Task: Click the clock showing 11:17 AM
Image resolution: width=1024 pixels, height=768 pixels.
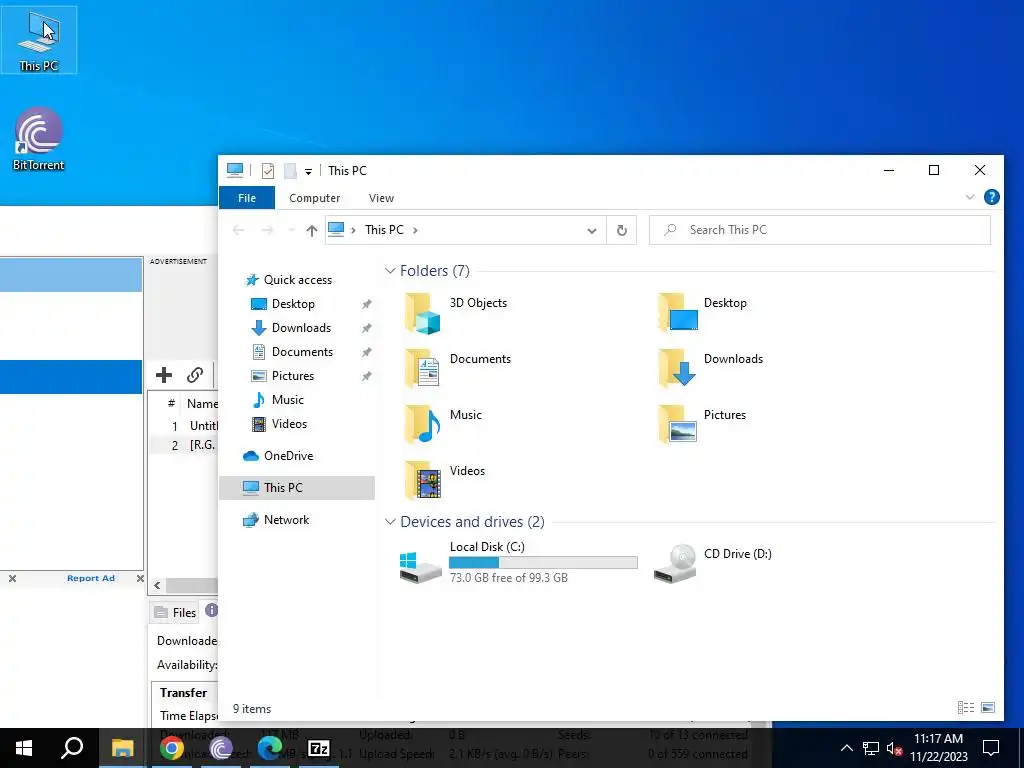Action: (938, 739)
